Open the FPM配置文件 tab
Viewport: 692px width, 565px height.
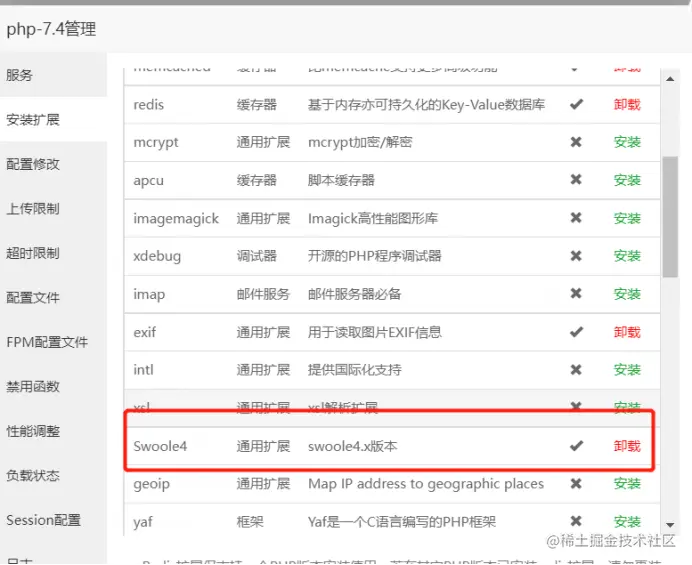click(47, 342)
